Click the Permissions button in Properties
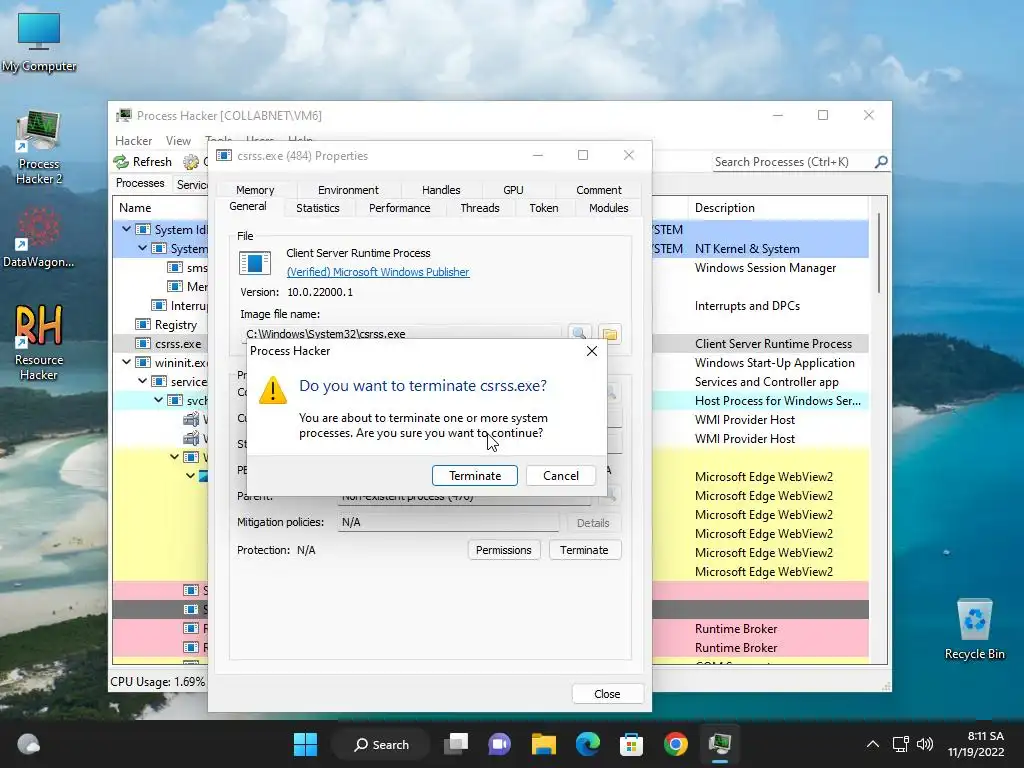 pos(504,550)
